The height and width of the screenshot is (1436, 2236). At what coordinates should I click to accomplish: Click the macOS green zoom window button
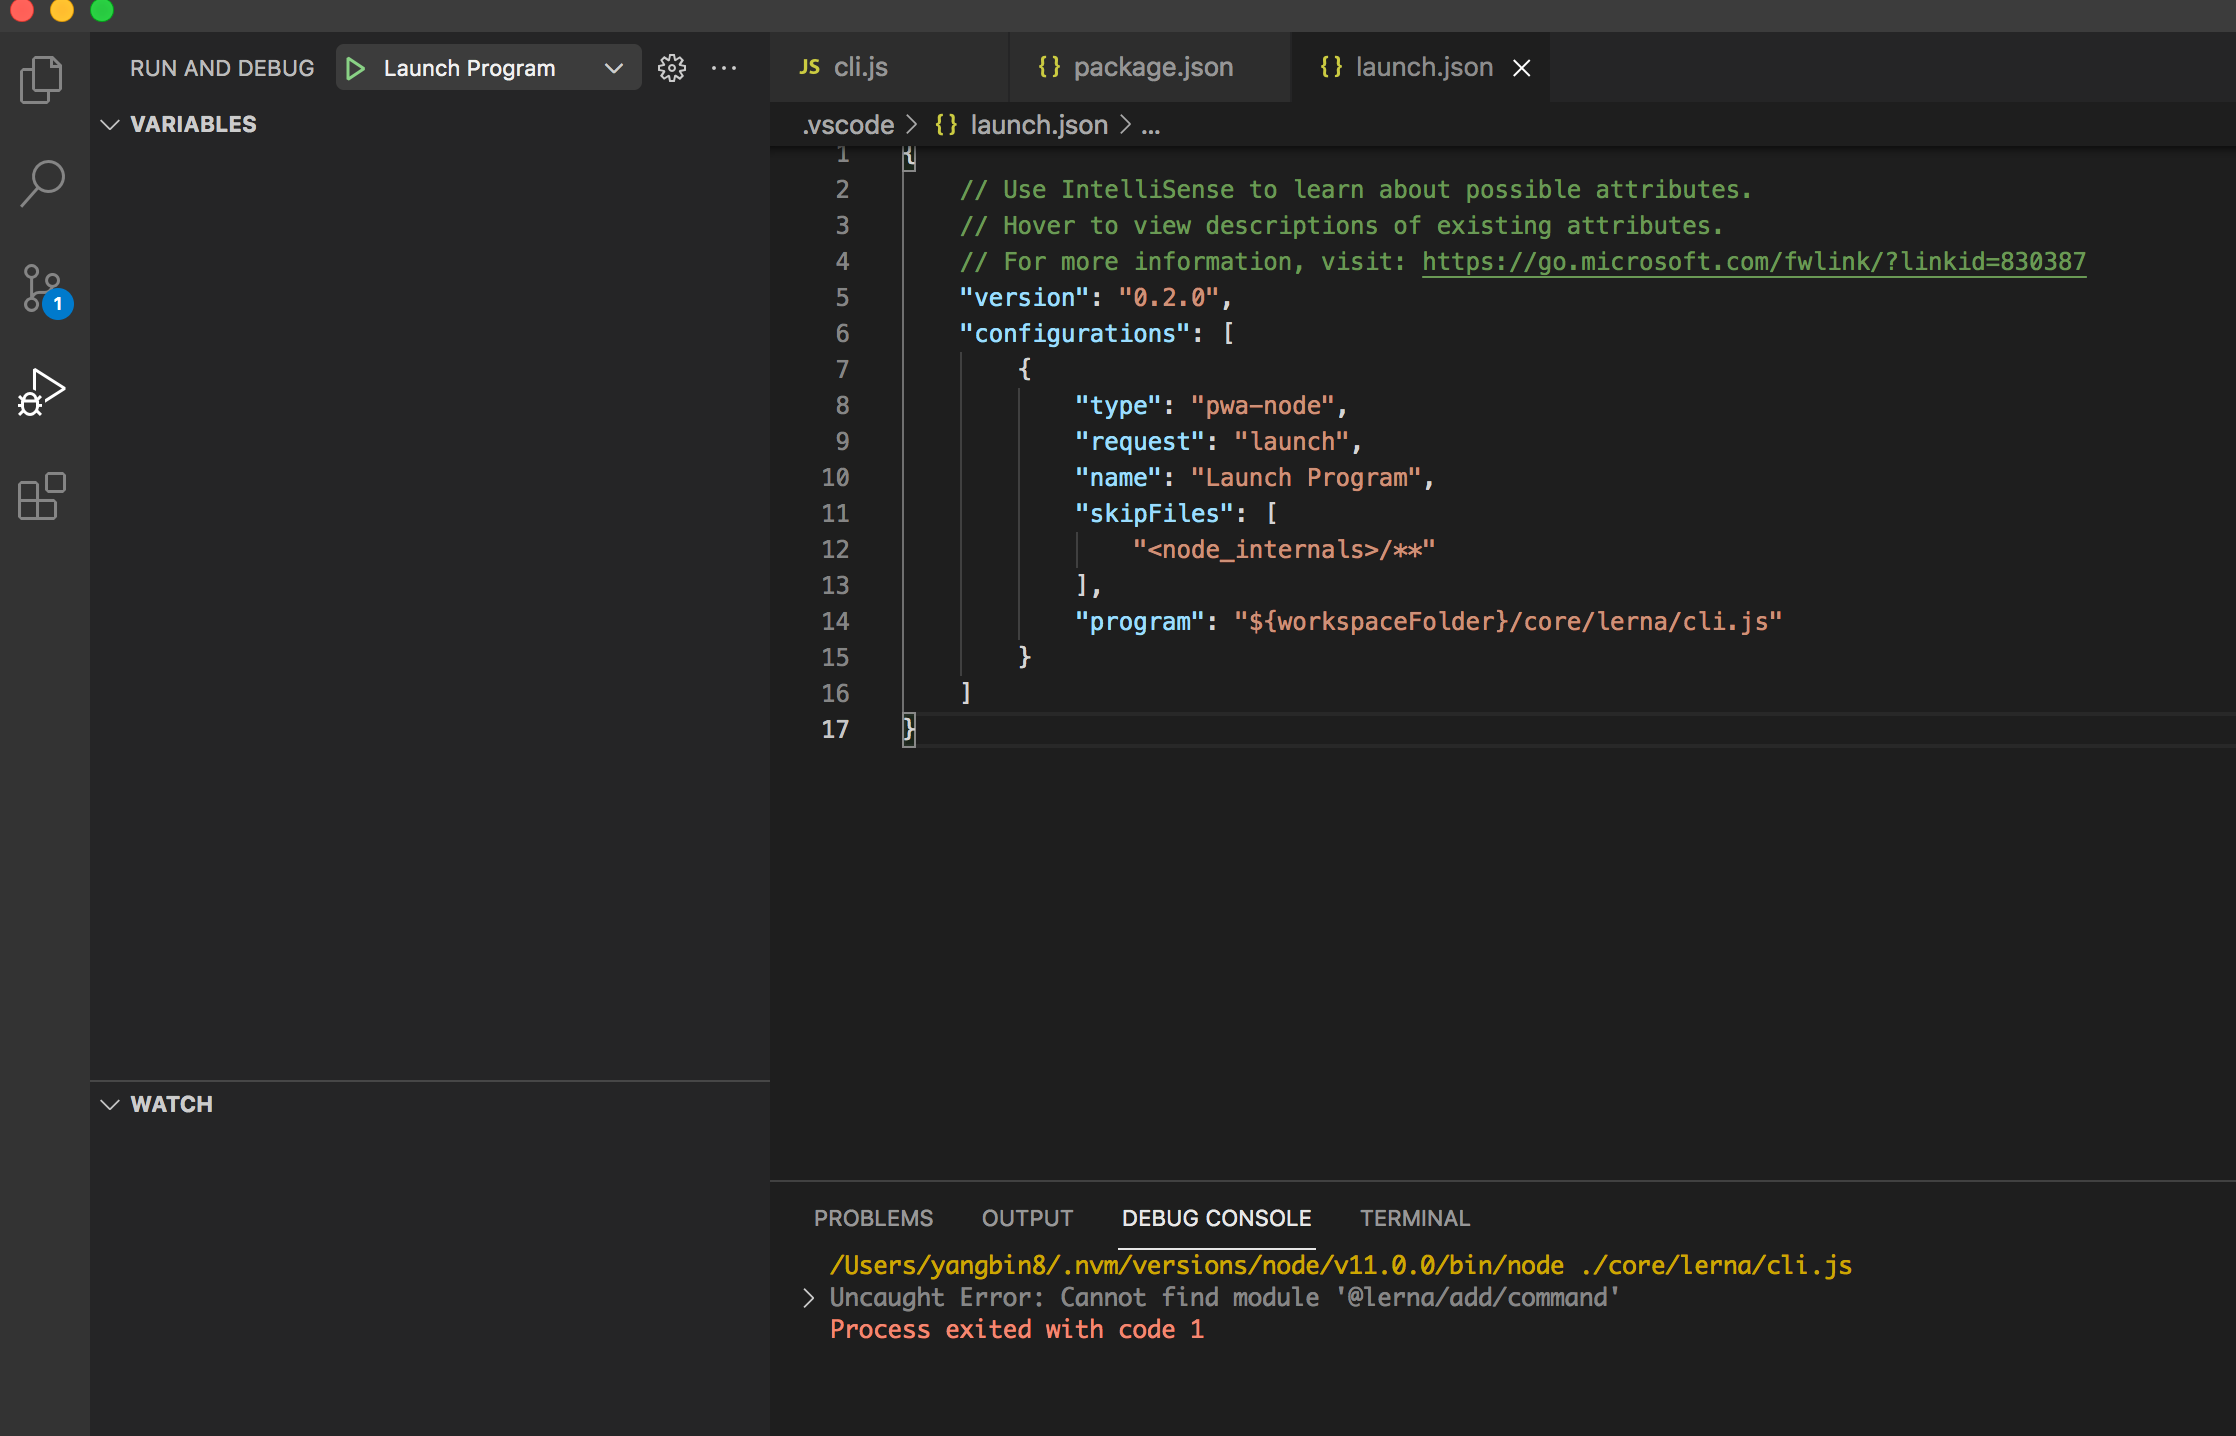click(x=101, y=10)
